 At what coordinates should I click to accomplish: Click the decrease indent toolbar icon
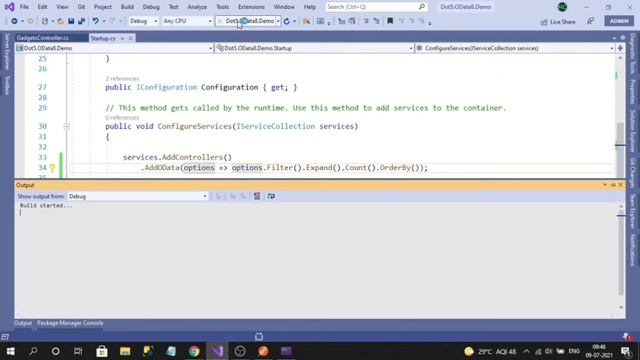click(342, 21)
